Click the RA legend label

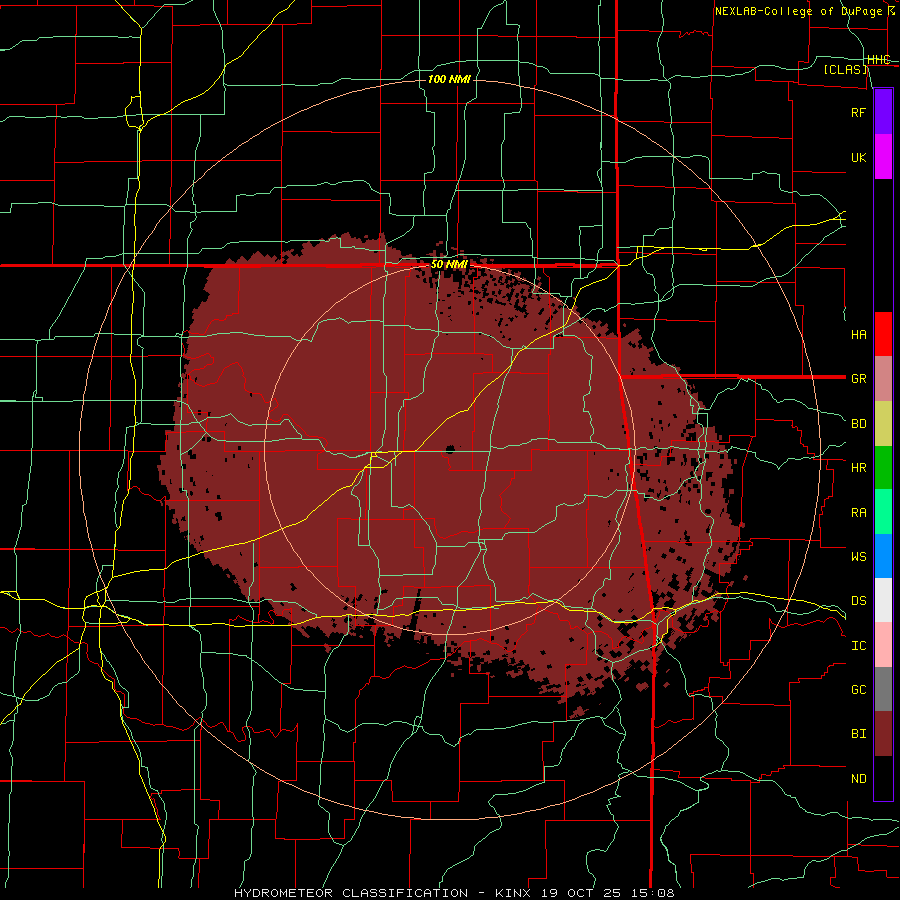(858, 513)
